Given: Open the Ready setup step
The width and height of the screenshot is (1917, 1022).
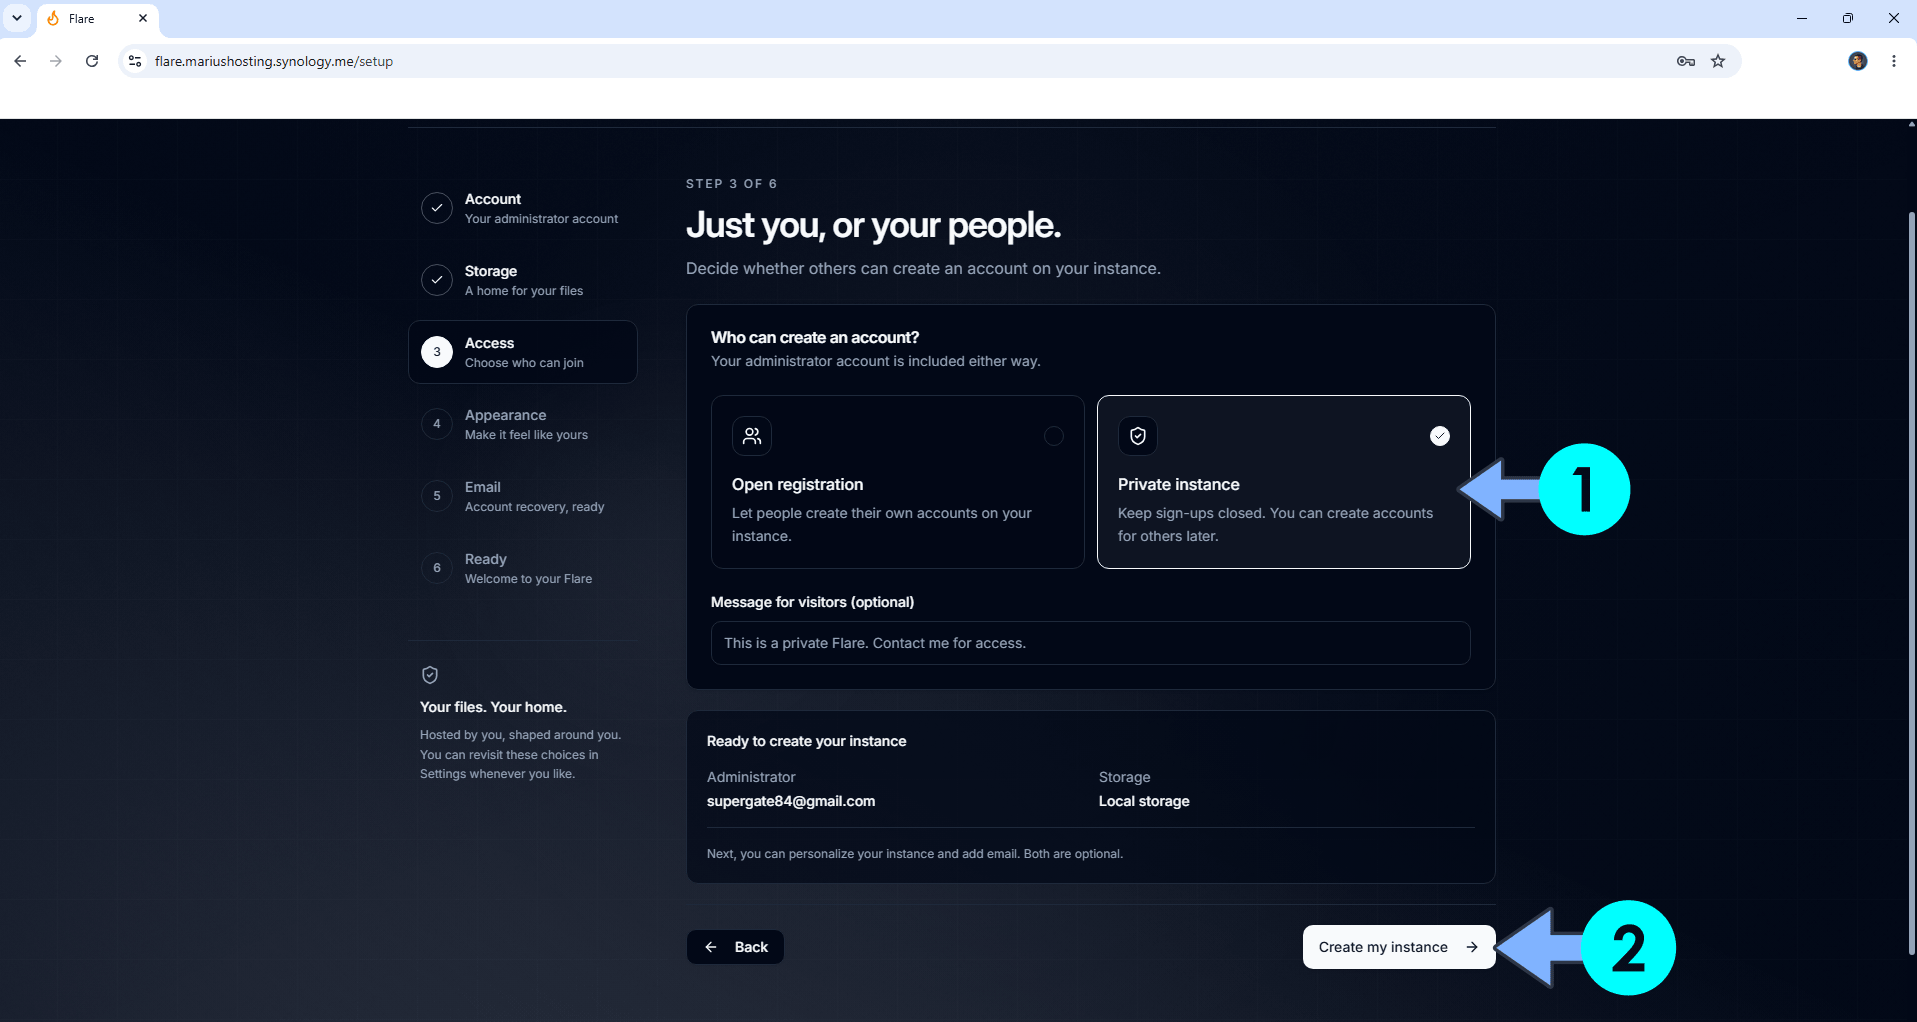Looking at the screenshot, I should 523,568.
